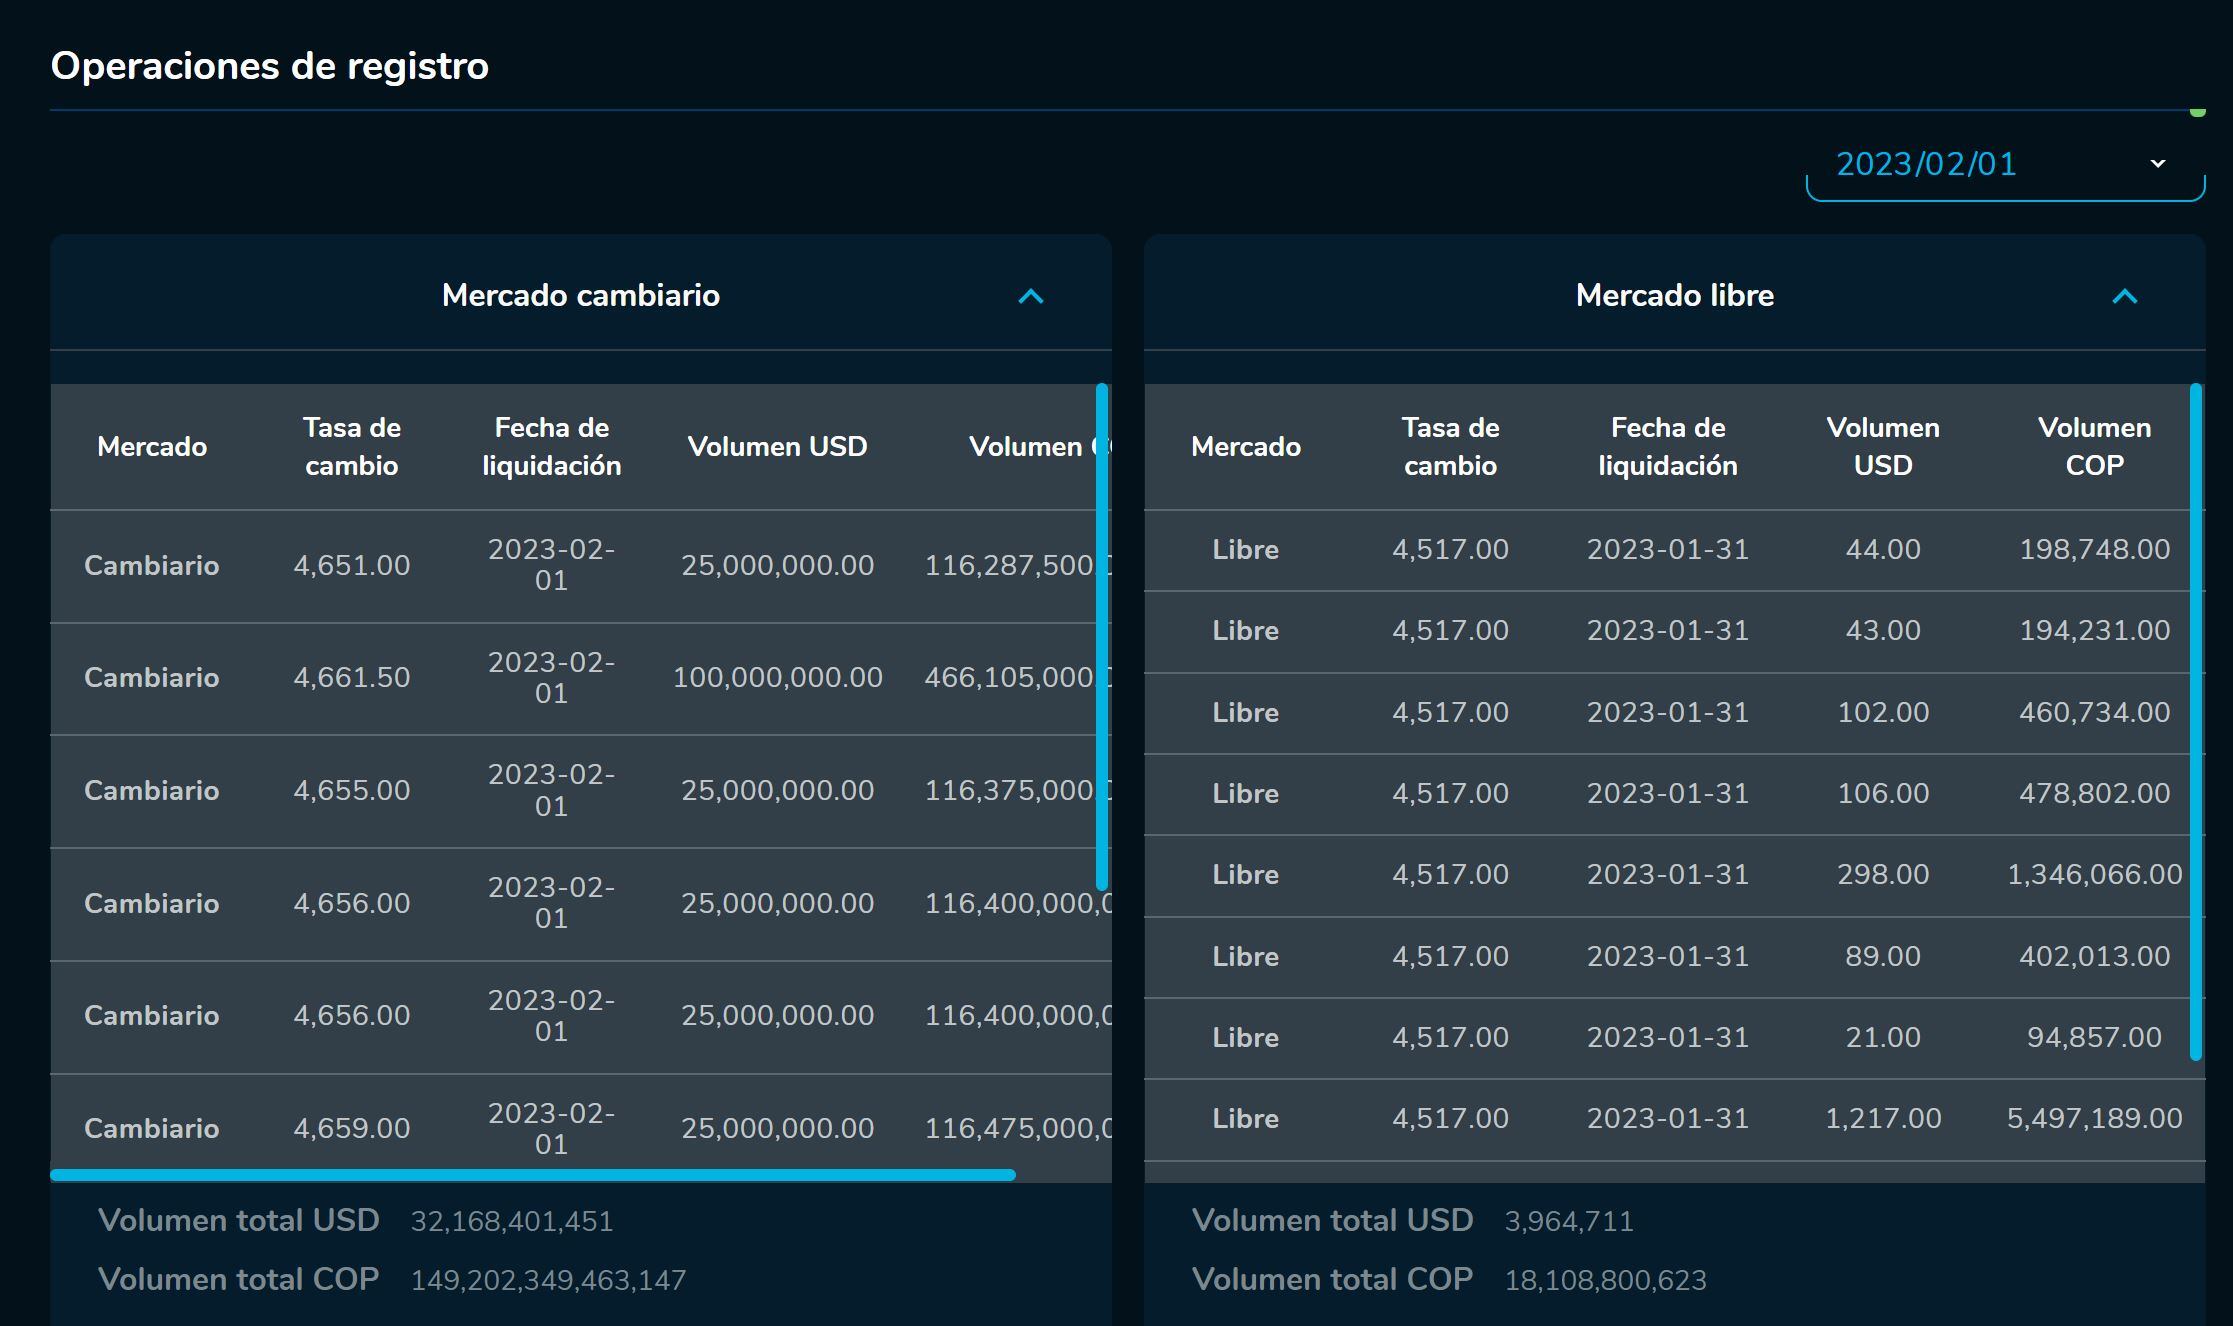Viewport: 2233px width, 1326px height.
Task: Select the Libre row with volume 1,217.00
Action: pos(1882,1118)
